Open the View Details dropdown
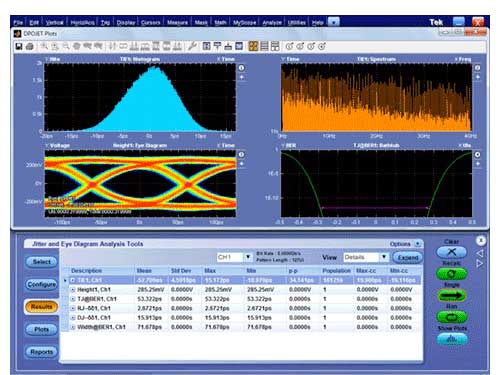The width and height of the screenshot is (500, 375). pos(384,257)
